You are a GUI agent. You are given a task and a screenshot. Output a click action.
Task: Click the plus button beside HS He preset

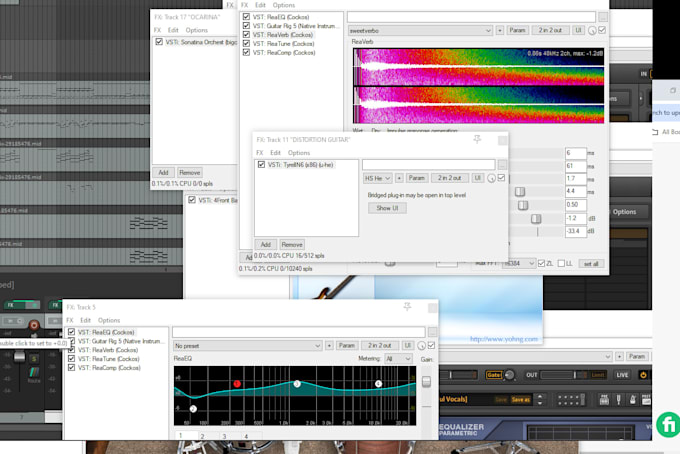coord(399,178)
